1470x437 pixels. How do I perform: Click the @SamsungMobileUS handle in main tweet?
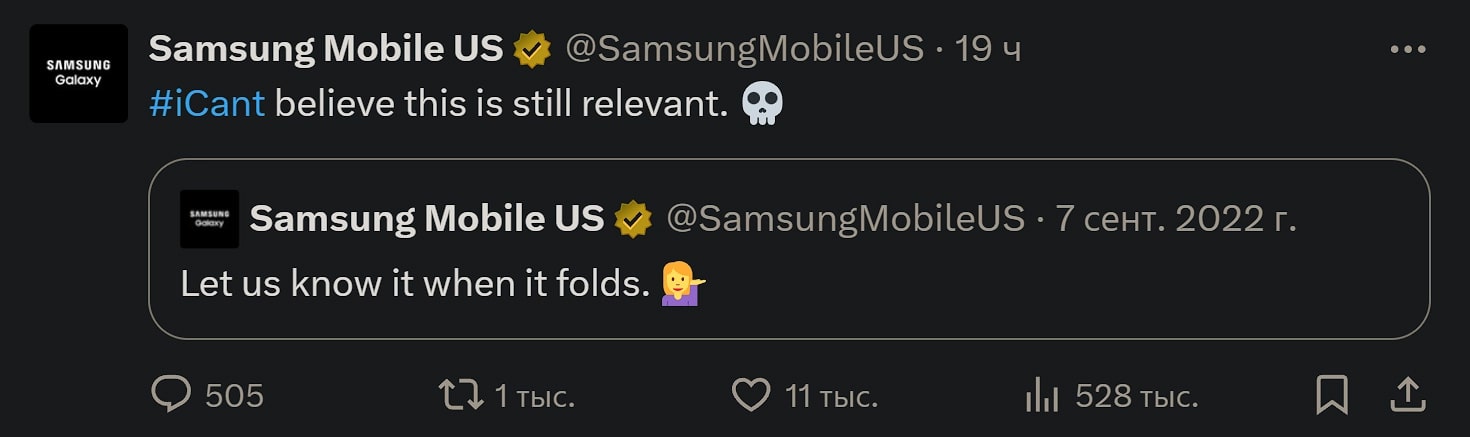[744, 49]
